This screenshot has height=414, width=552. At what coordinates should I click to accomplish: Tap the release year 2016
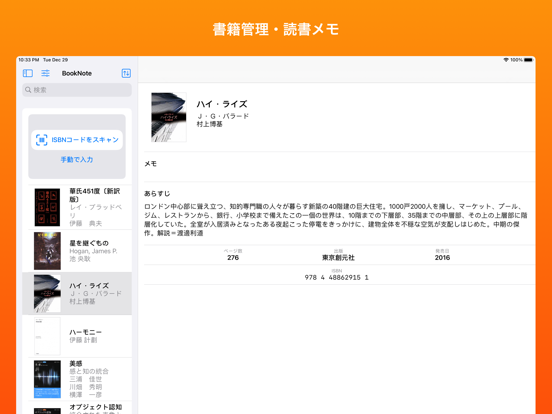[x=442, y=258]
